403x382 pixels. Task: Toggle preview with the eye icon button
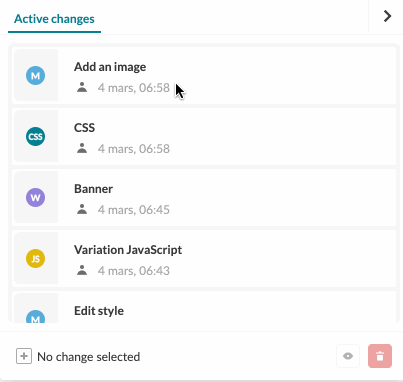[x=348, y=356]
